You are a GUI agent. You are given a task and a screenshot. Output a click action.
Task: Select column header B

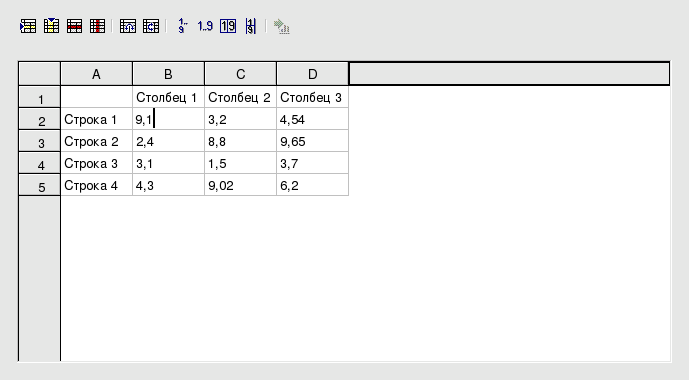168,74
